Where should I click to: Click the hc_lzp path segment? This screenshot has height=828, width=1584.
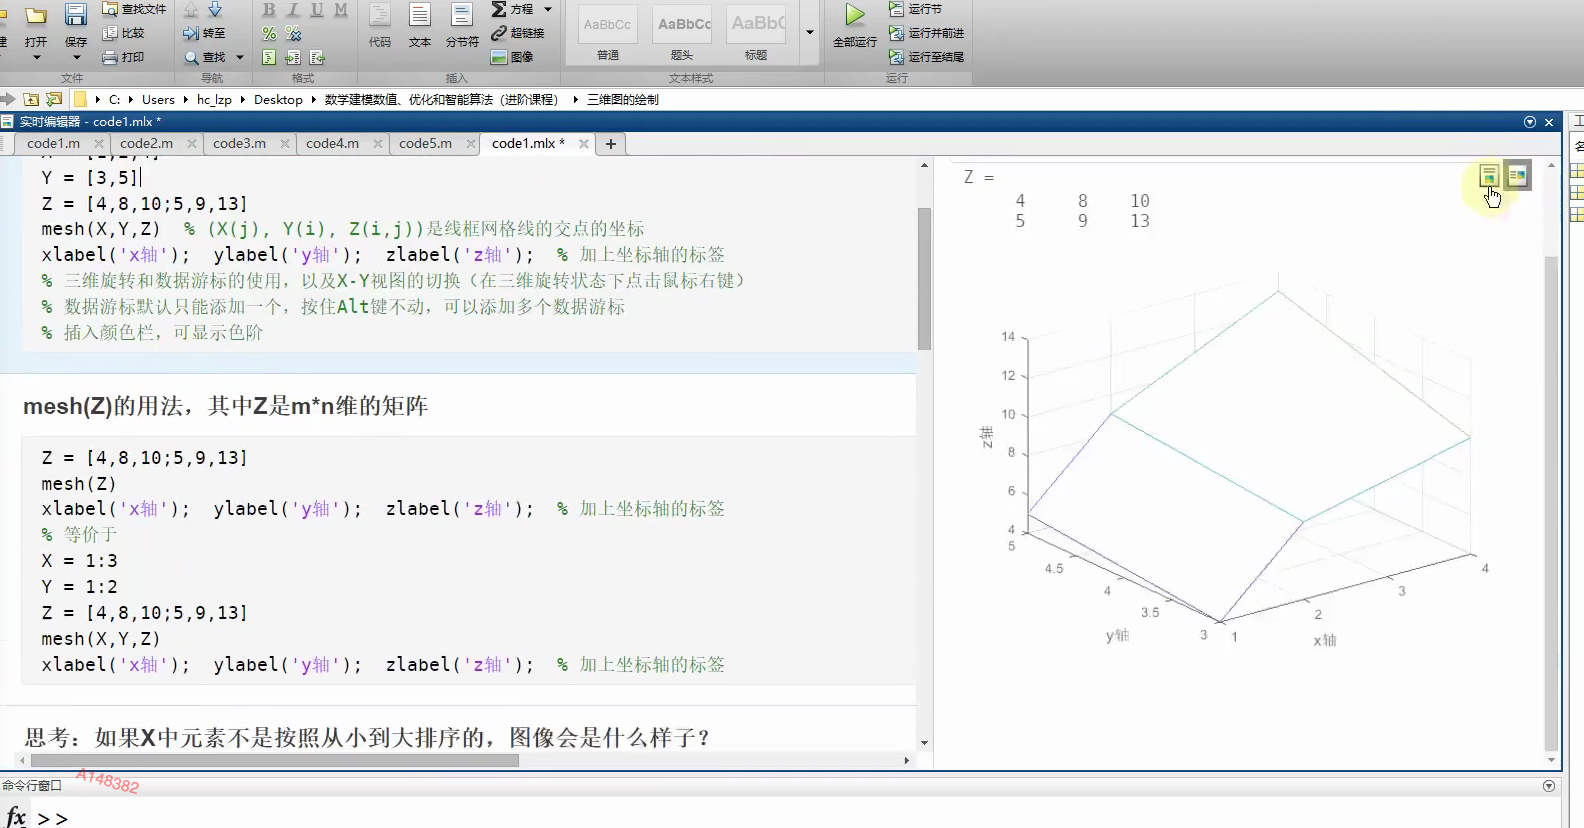tap(214, 99)
